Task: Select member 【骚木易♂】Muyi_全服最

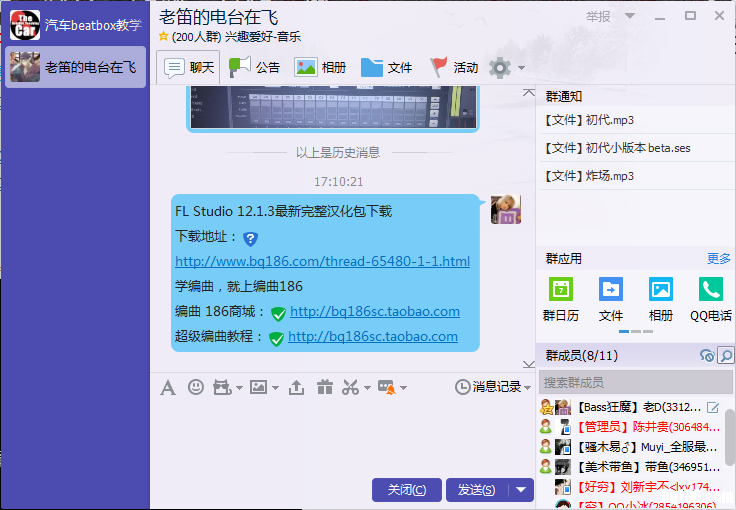Action: 631,447
